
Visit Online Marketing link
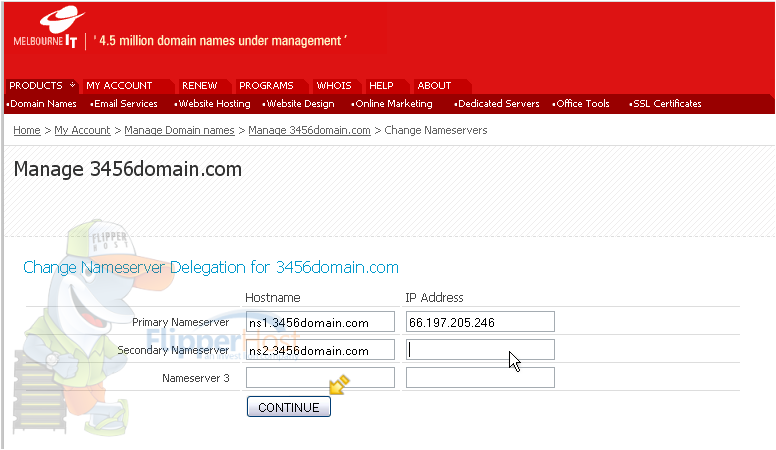point(392,103)
